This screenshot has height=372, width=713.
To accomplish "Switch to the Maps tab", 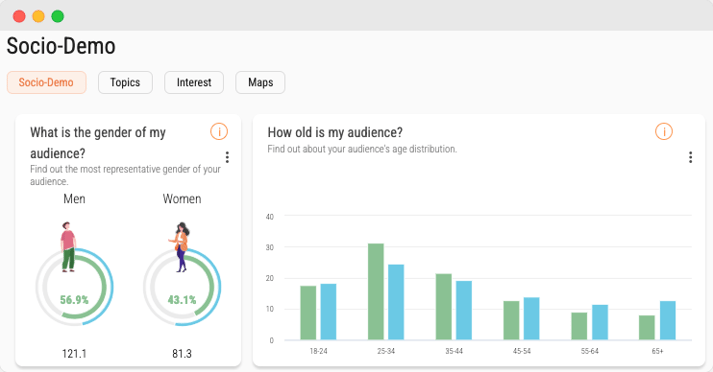I will [260, 82].
